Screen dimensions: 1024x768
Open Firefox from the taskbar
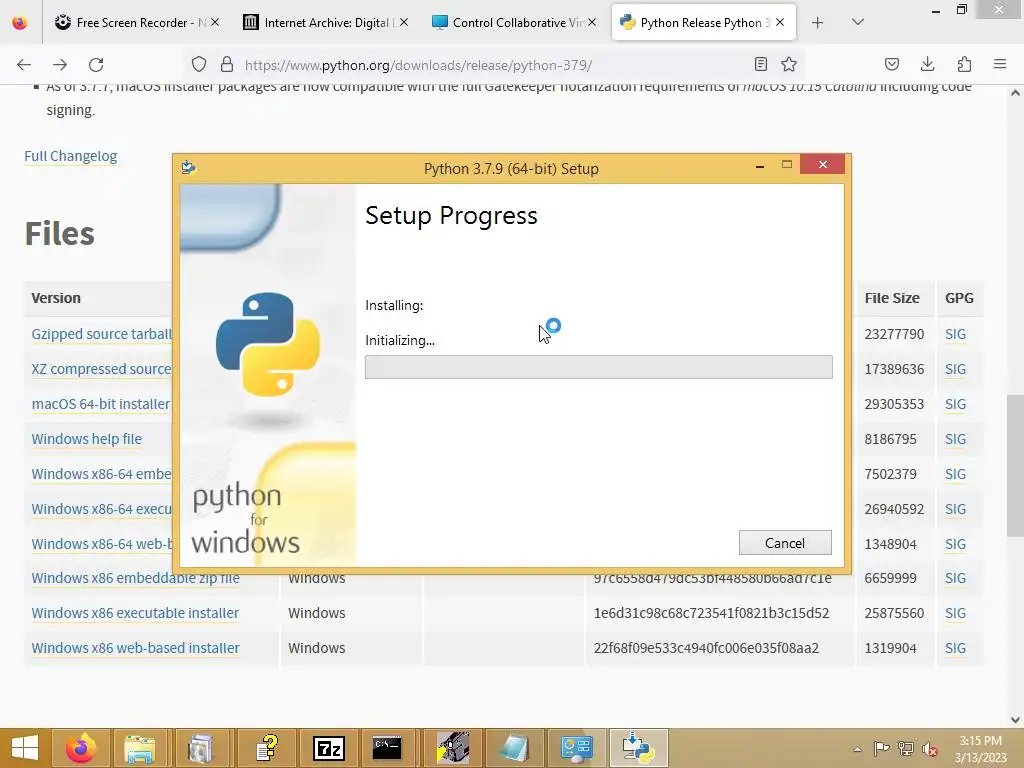click(x=80, y=748)
